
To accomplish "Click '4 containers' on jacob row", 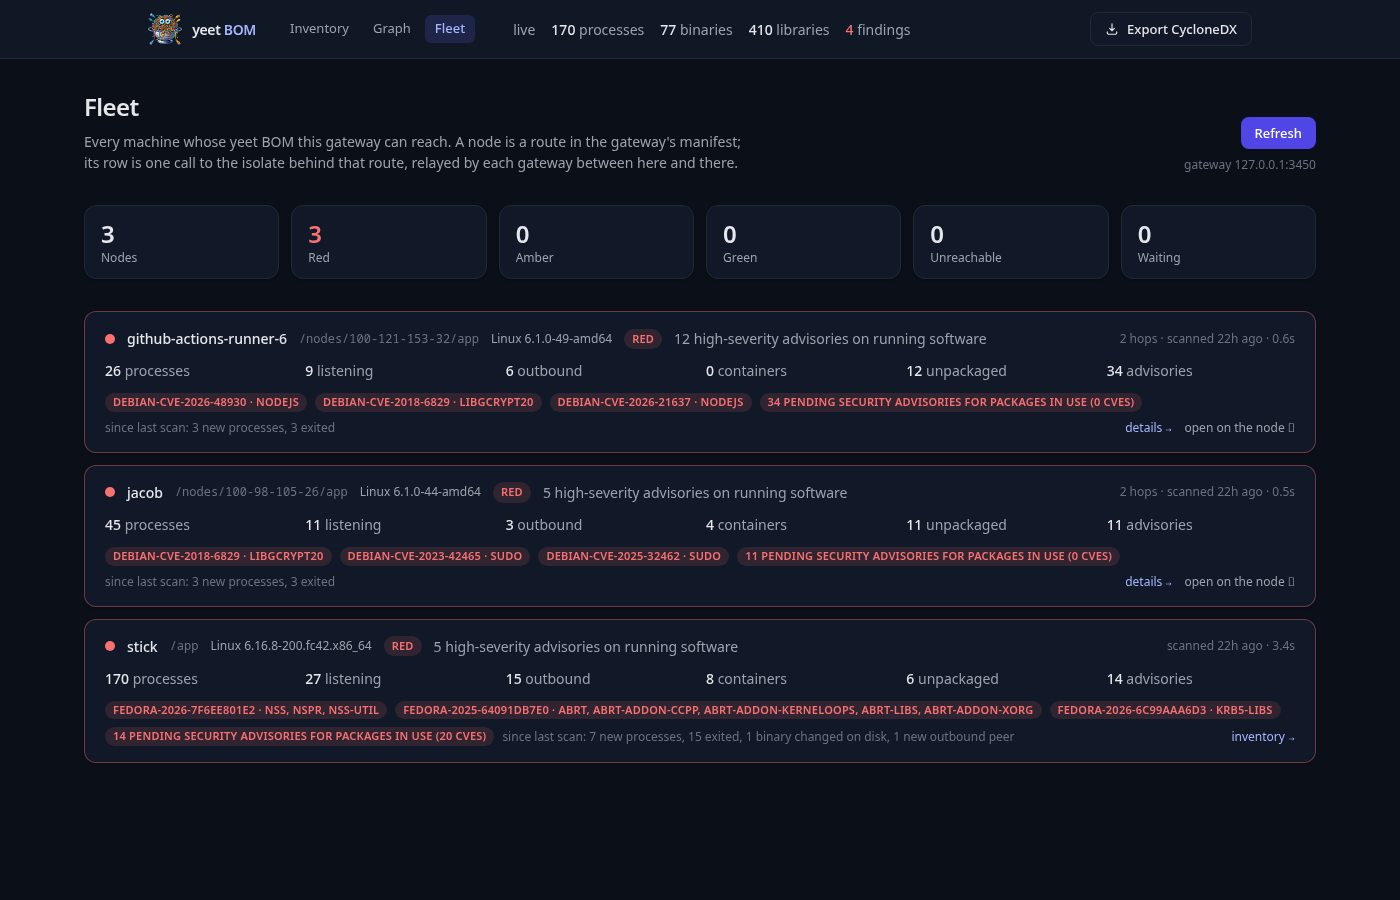I will click(x=746, y=525).
